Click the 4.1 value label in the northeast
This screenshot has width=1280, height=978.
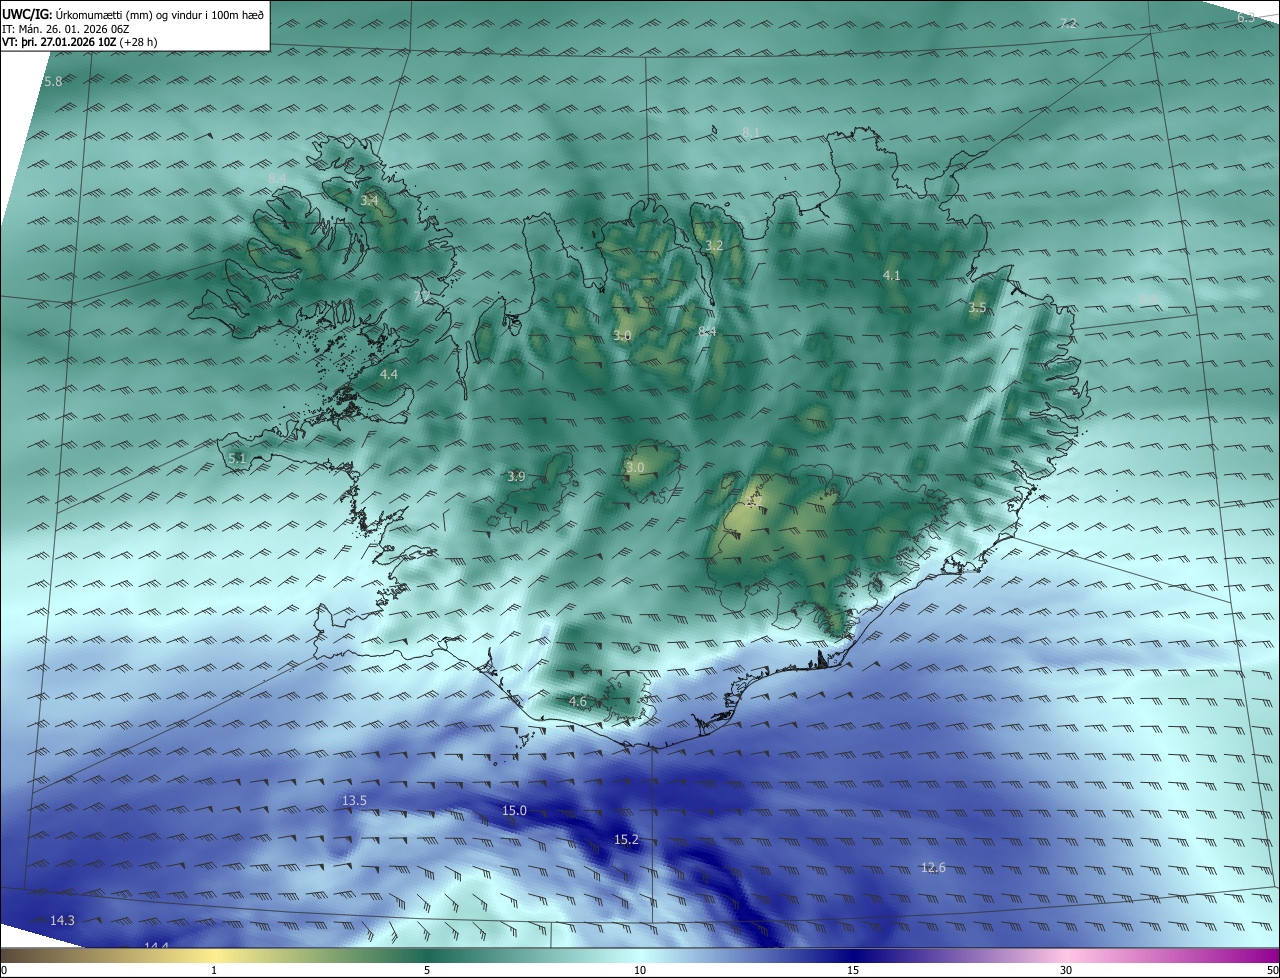[x=892, y=275]
